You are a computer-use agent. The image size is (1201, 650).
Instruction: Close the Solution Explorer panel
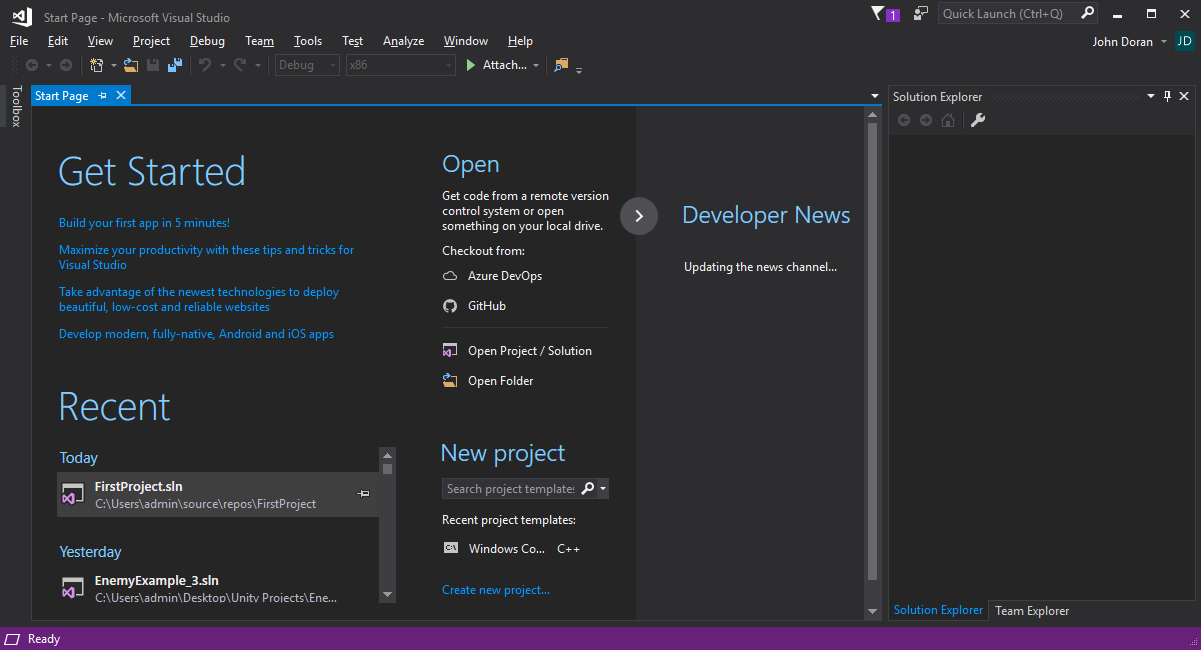1184,96
